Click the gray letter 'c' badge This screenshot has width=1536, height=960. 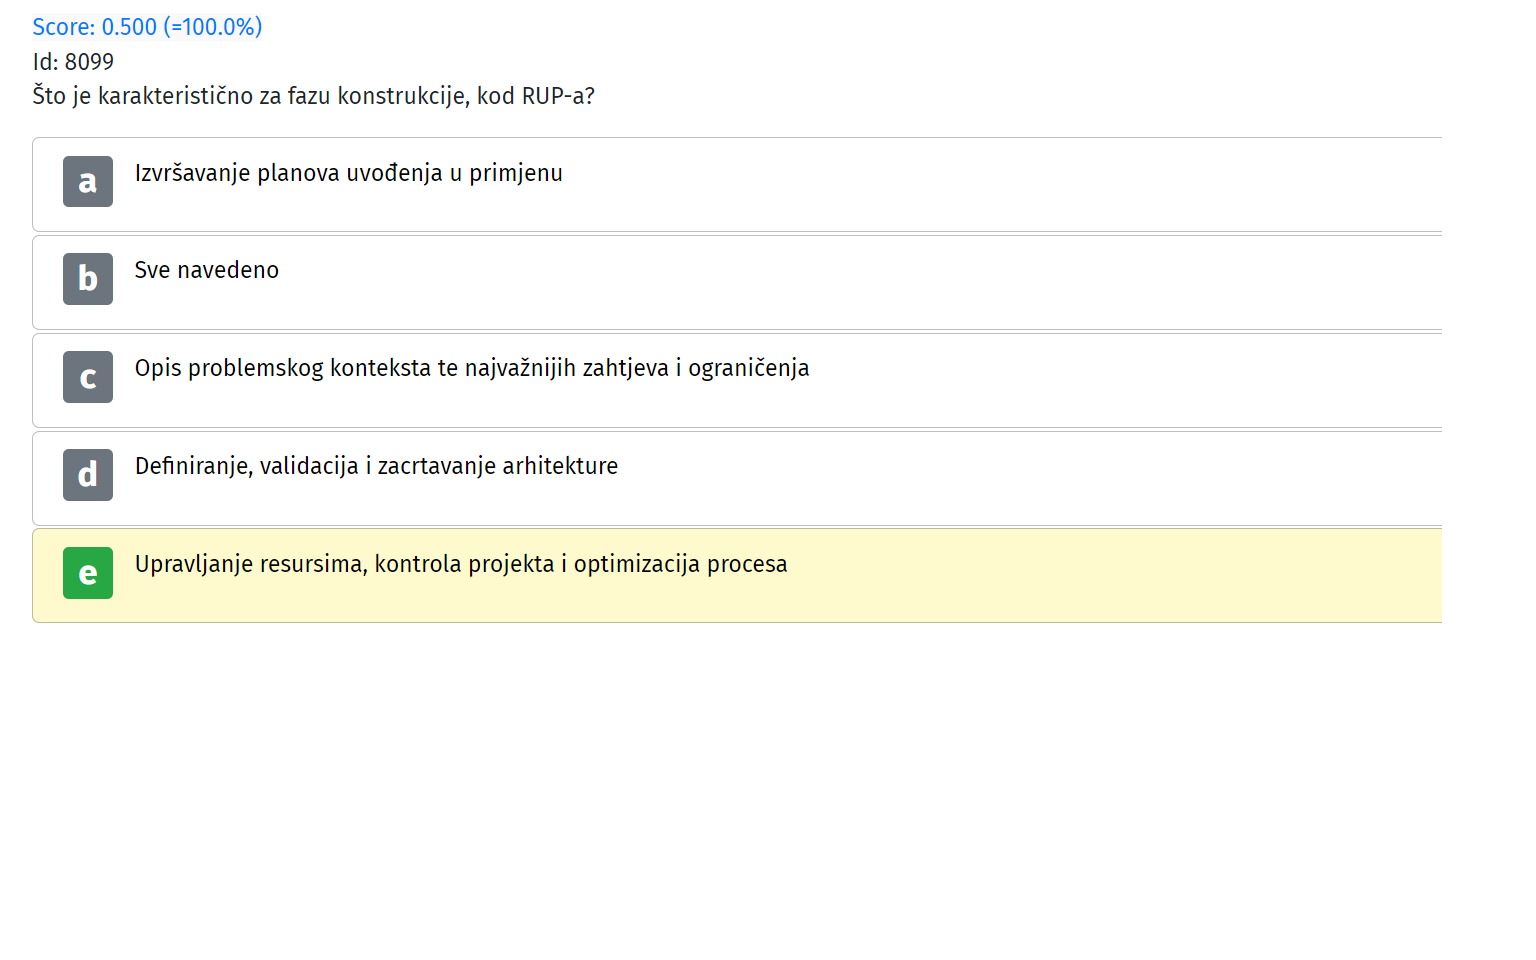[x=88, y=377]
